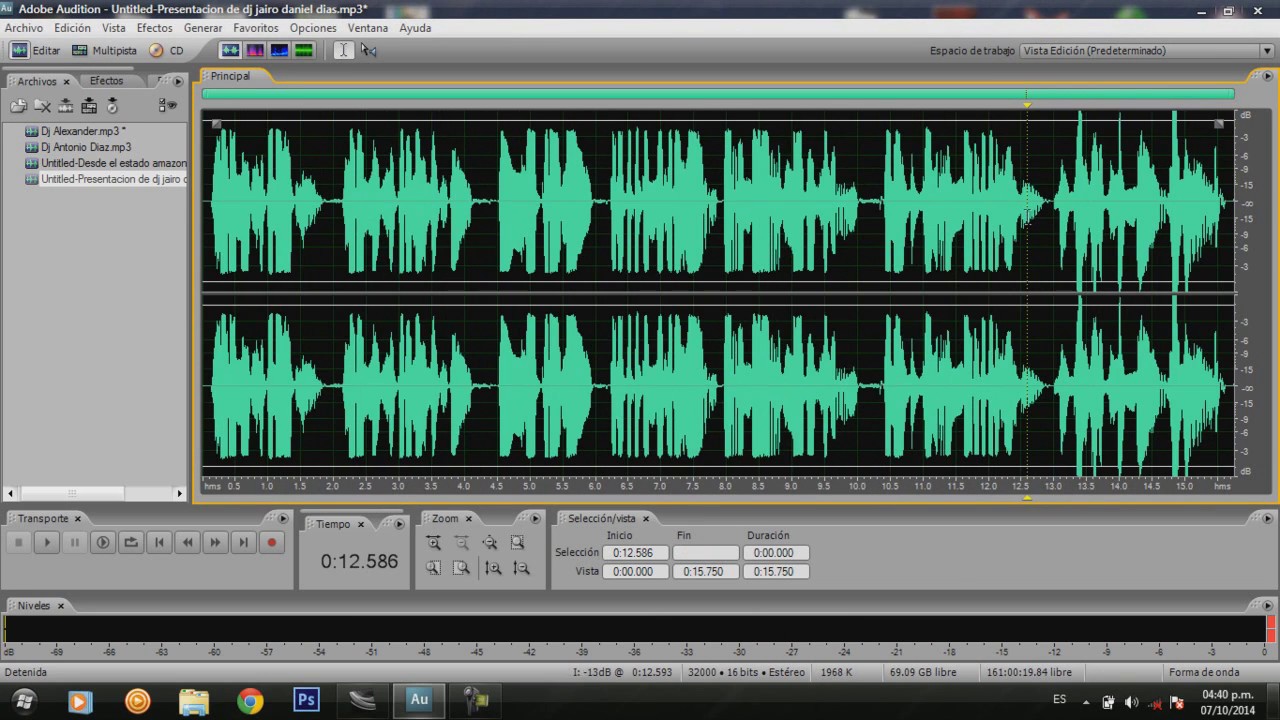Click the Selección Inicio field
The image size is (1280, 720).
pos(633,553)
